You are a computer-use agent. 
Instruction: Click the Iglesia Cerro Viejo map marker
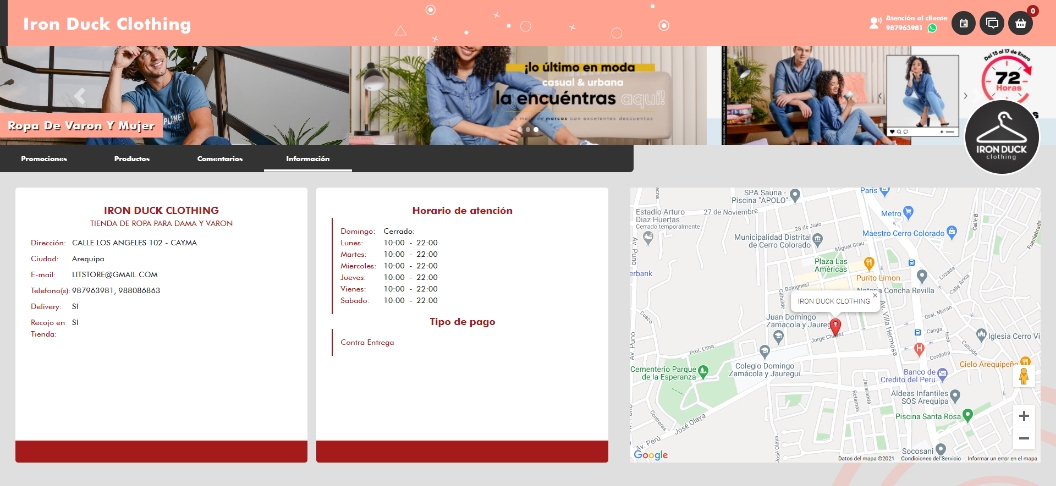click(x=980, y=335)
